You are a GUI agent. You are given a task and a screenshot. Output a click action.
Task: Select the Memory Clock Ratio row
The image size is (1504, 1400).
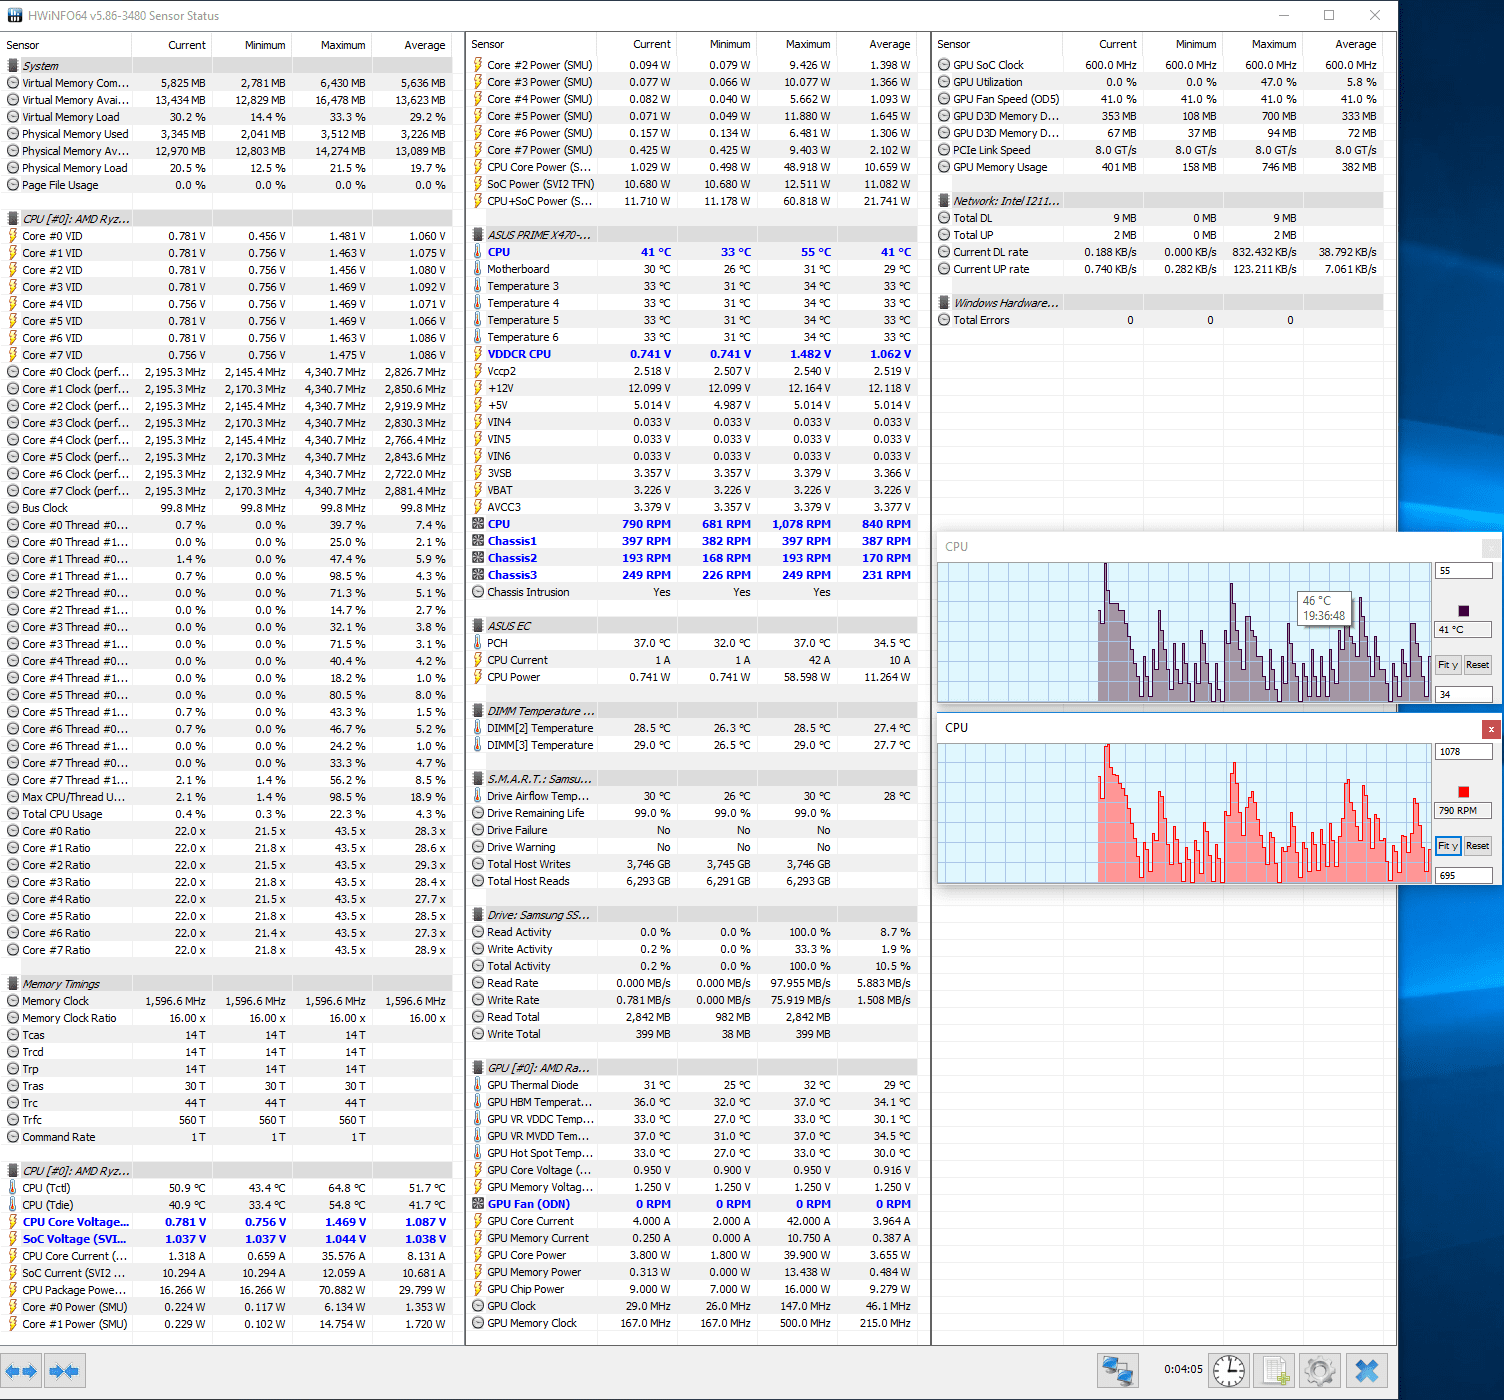[x=227, y=1018]
